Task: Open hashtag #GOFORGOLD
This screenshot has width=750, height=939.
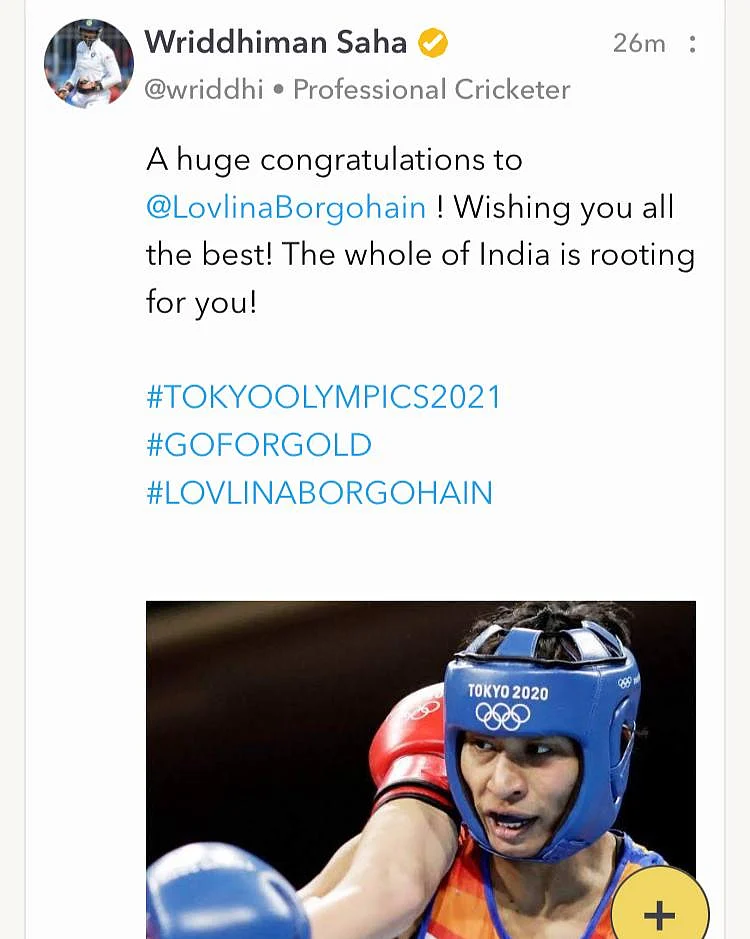Action: pos(259,445)
